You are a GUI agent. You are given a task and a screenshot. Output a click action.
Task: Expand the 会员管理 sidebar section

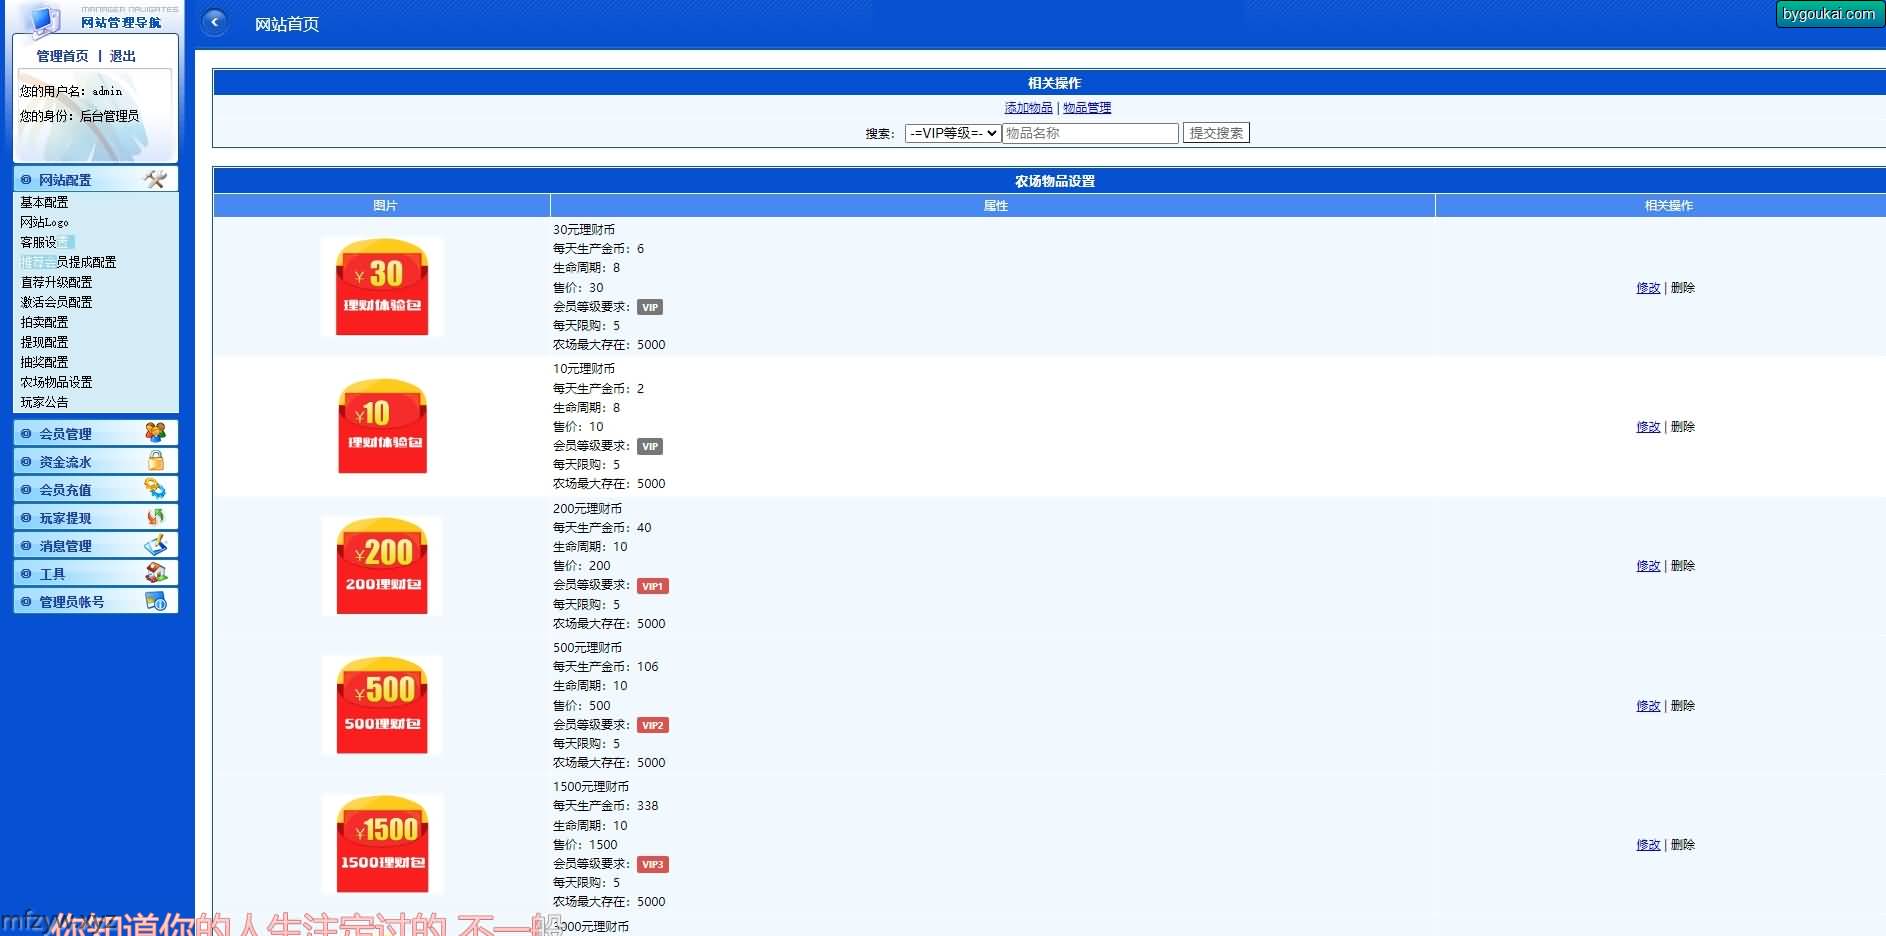[x=65, y=433]
